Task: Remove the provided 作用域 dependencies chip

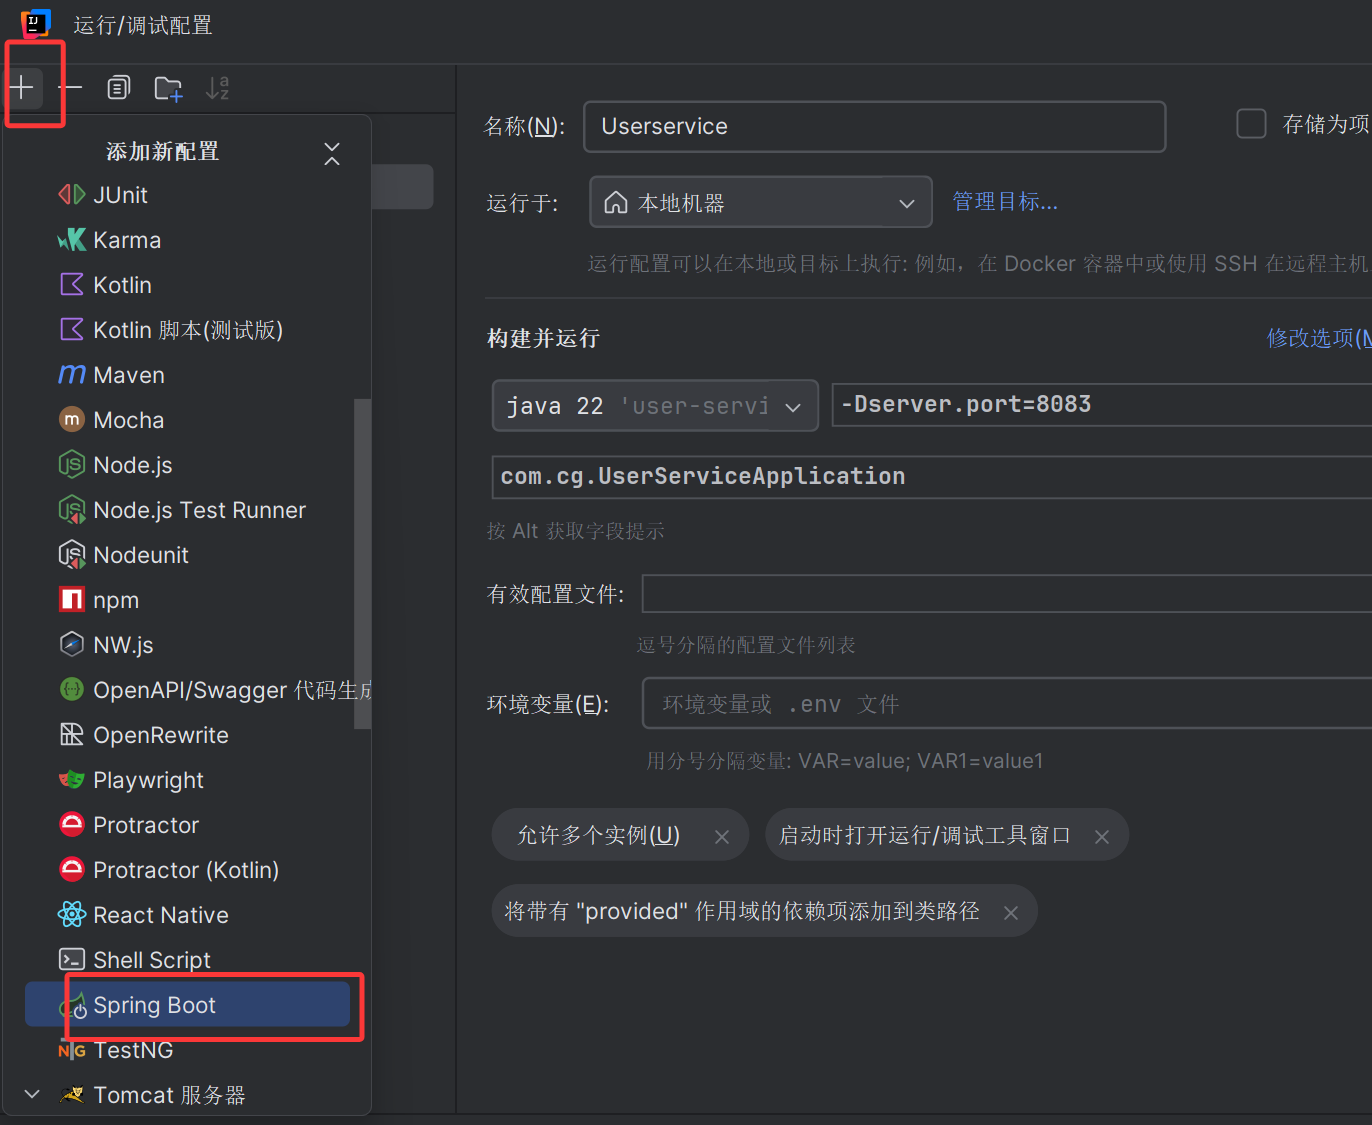Action: 1011,913
